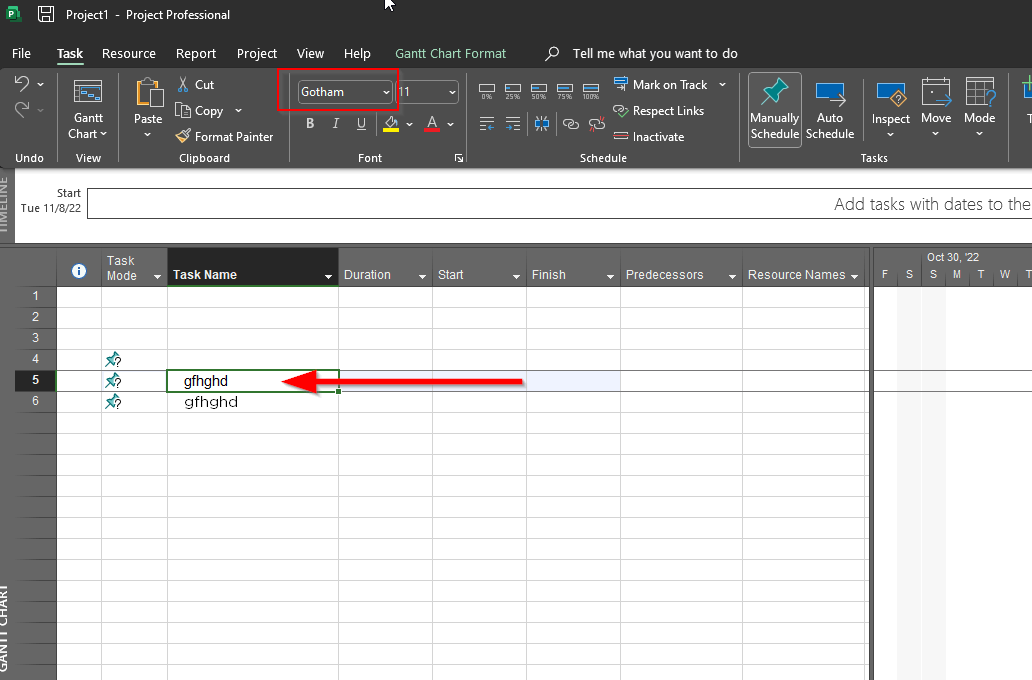Click the Save icon in title bar

point(45,14)
